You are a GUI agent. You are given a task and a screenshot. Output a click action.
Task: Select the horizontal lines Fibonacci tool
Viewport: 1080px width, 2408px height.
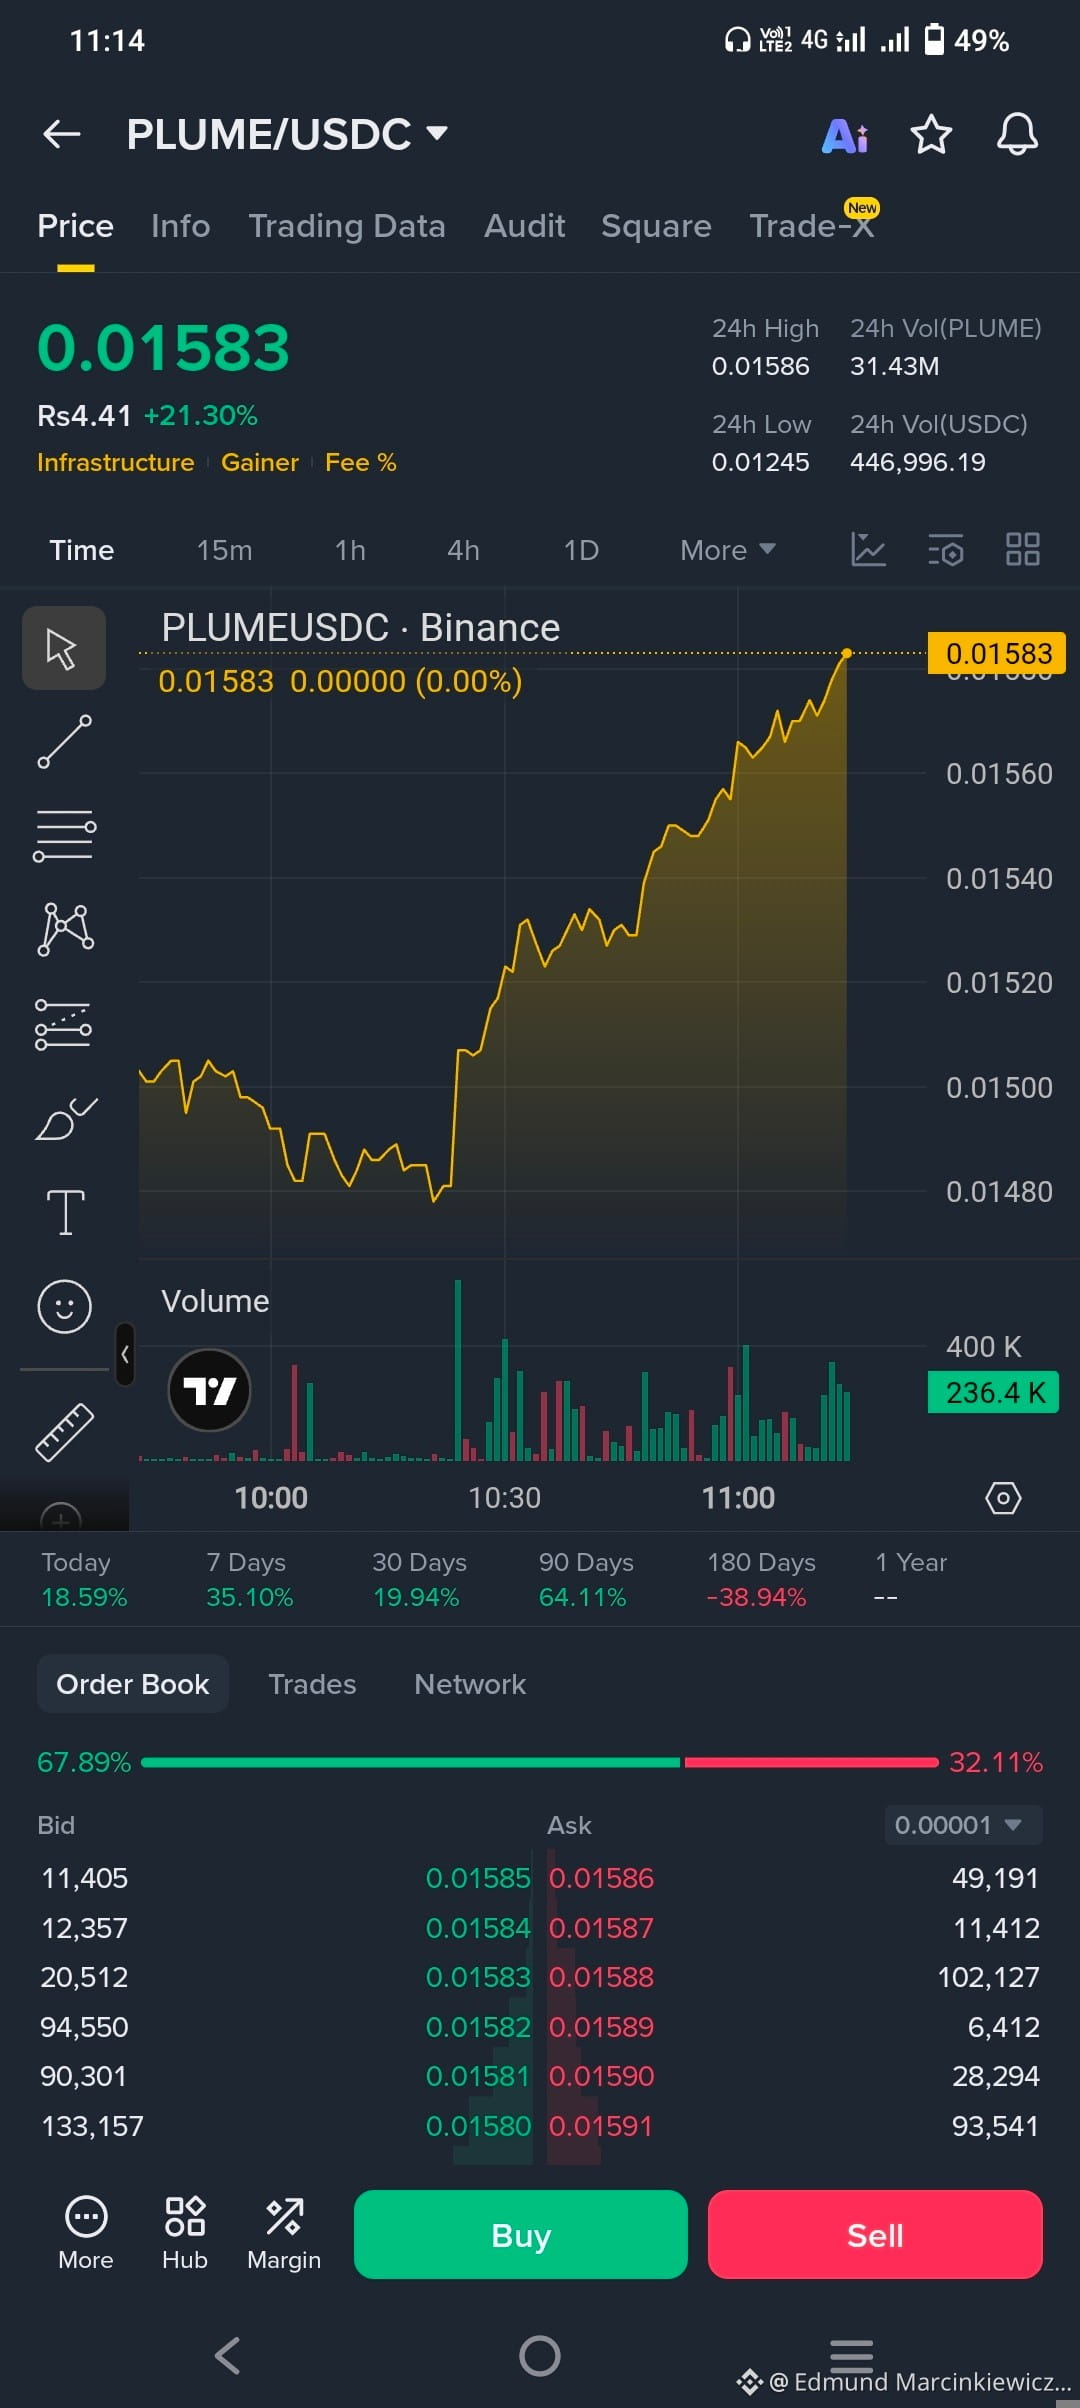(x=65, y=835)
